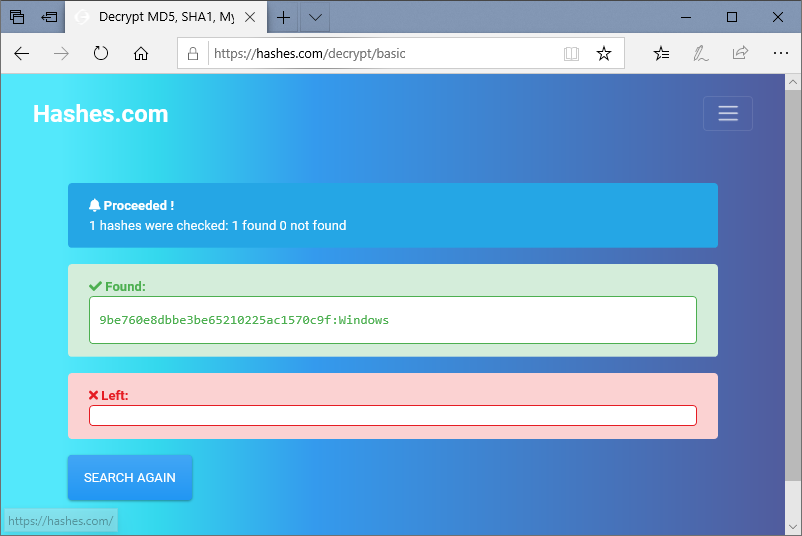
Task: Add page to favorites with star icon
Action: tap(604, 54)
